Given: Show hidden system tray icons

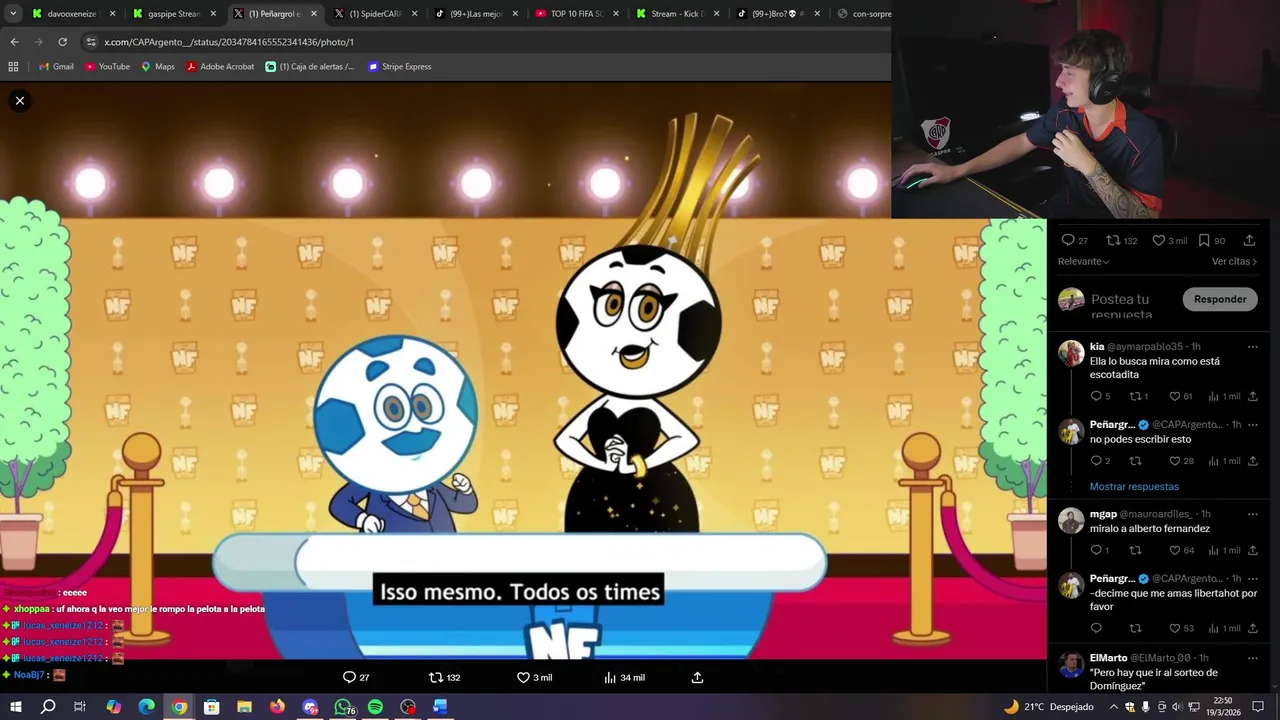Looking at the screenshot, I should (1114, 707).
